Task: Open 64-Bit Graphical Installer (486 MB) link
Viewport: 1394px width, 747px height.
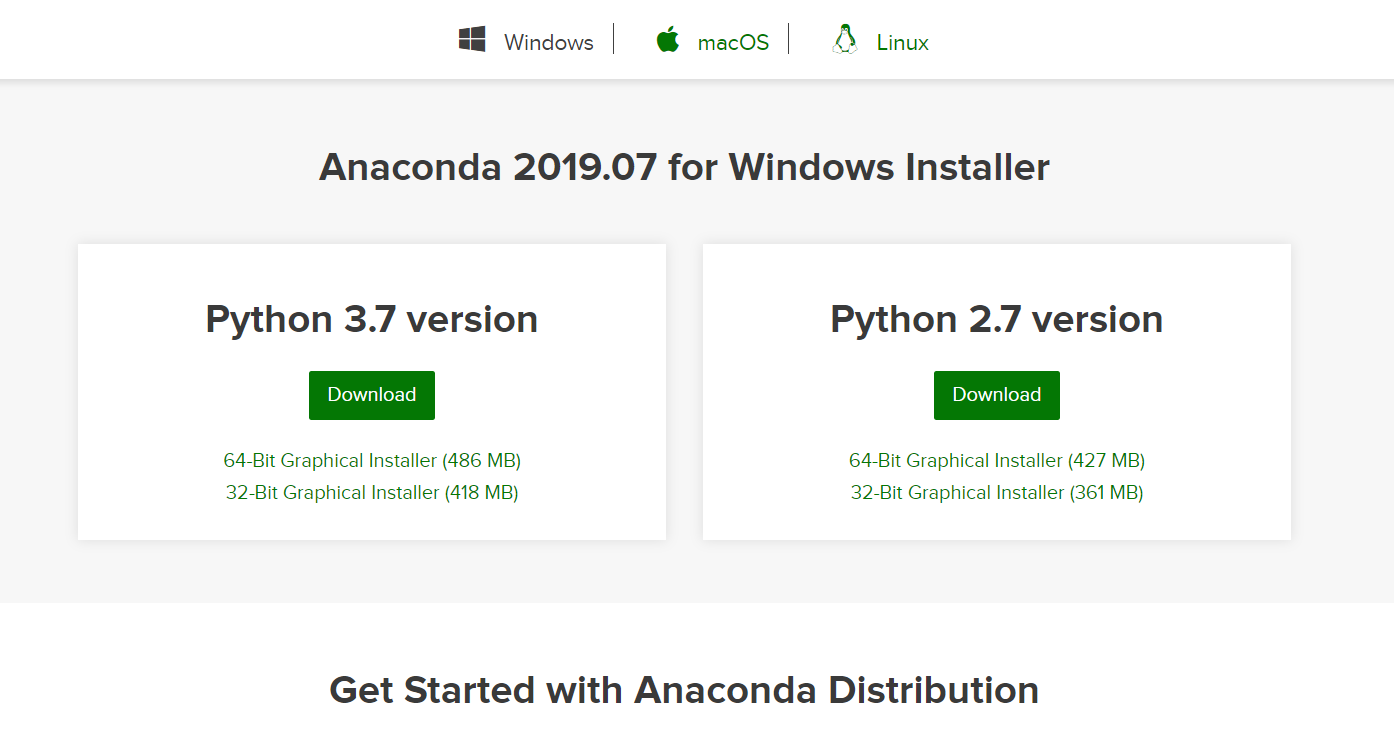Action: (x=372, y=461)
